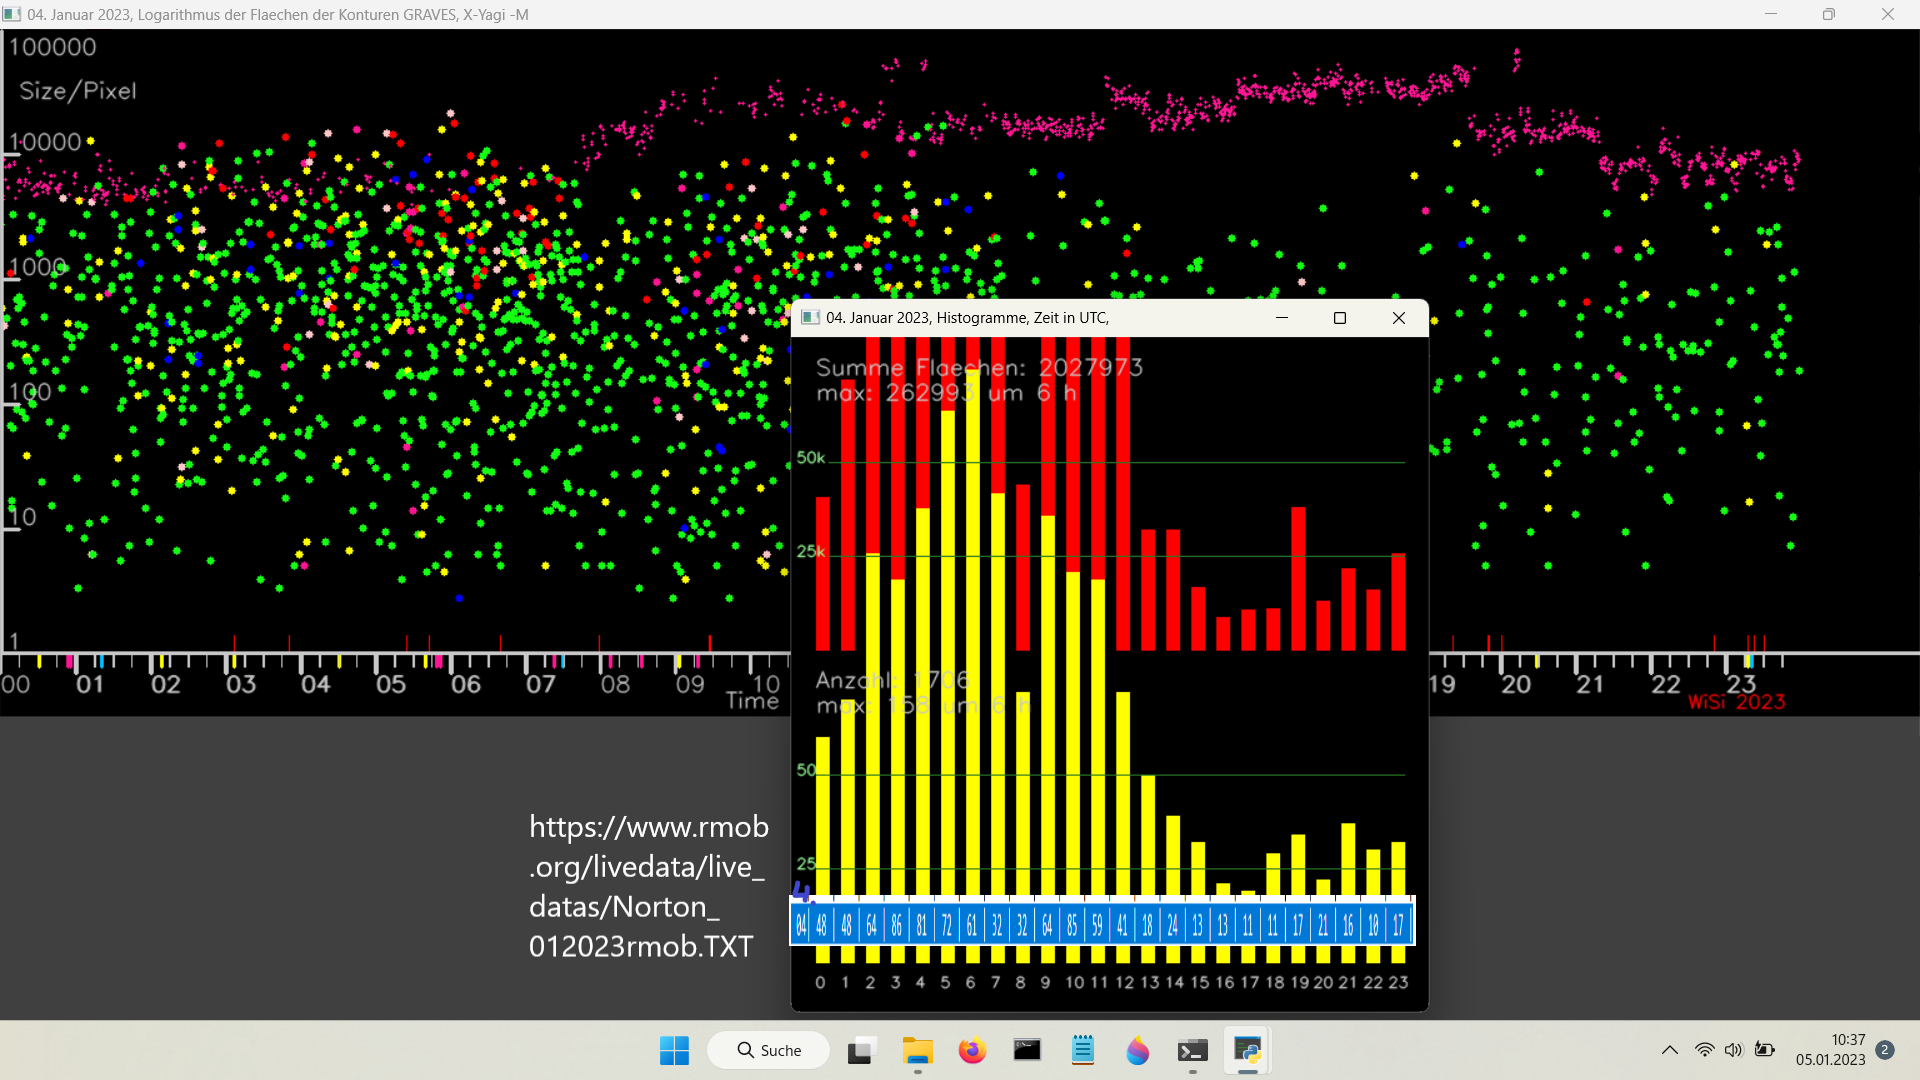Minimize the Logarithmus der Flaechen main window
The height and width of the screenshot is (1080, 1920).
(1771, 14)
